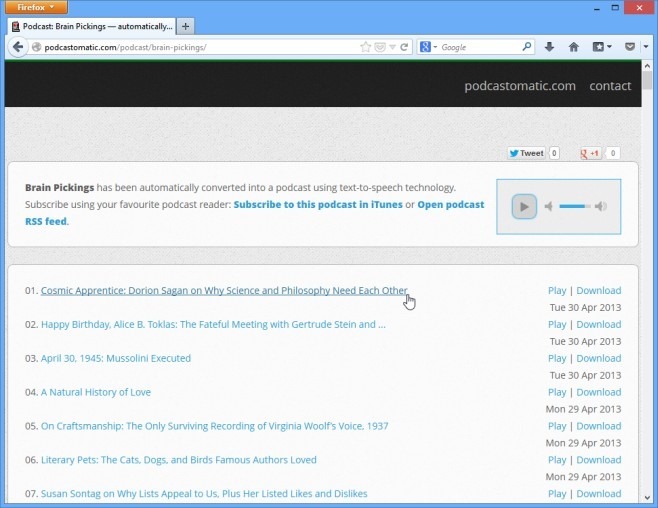This screenshot has width=658, height=508.
Task: Select the Podcast: Brain Pickings tab
Action: 90,25
